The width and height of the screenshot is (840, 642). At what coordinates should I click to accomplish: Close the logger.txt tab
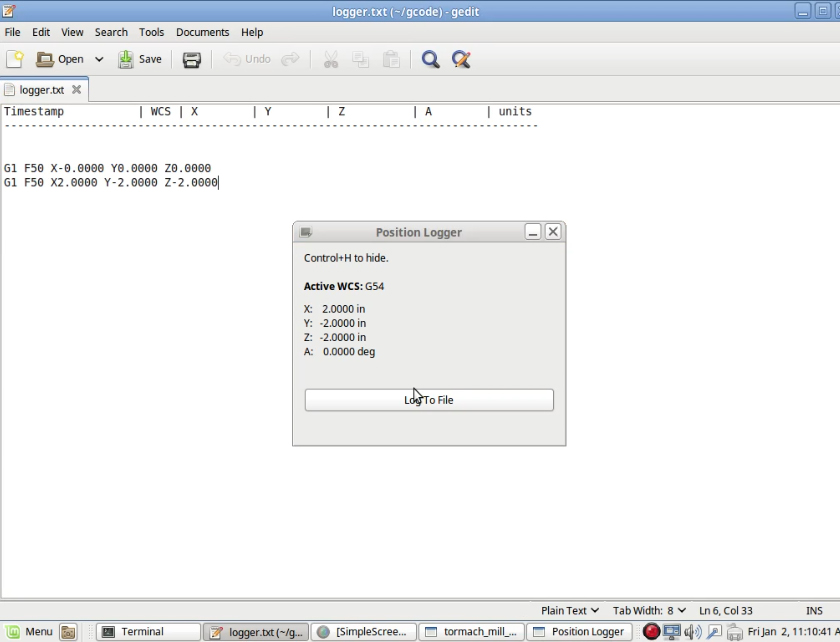pyautogui.click(x=76, y=90)
